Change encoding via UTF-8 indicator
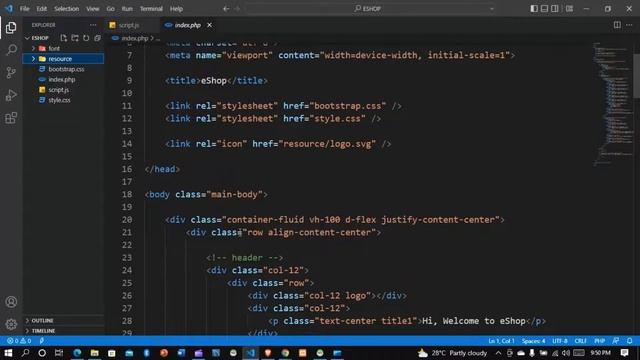Image resolution: width=640 pixels, height=360 pixels. tap(559, 341)
